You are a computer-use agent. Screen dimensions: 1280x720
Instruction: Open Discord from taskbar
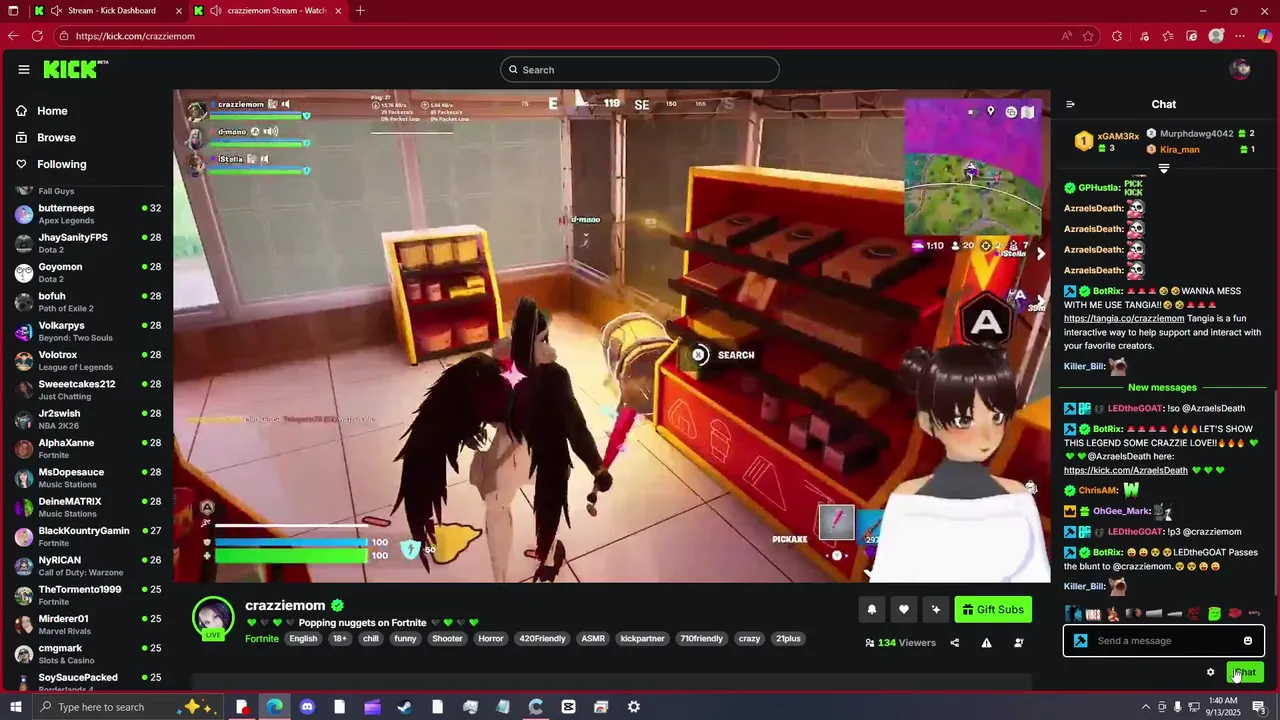307,707
